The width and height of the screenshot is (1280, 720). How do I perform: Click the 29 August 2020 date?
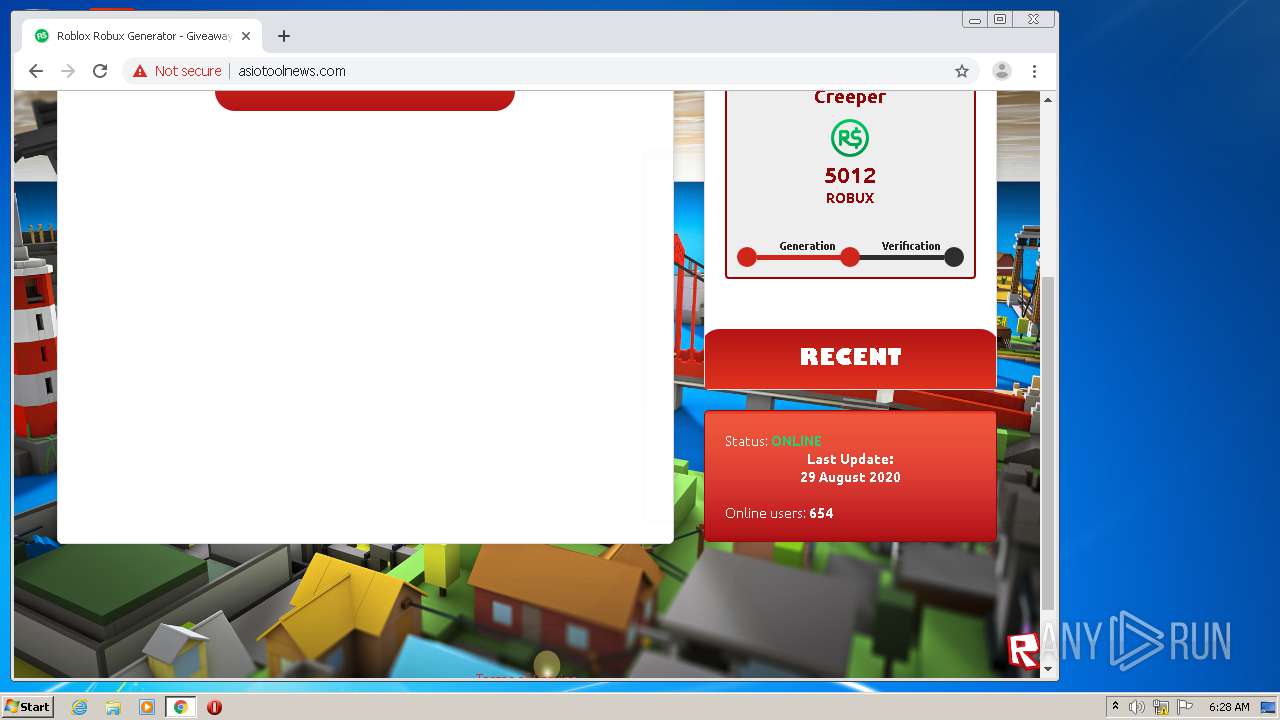point(850,478)
